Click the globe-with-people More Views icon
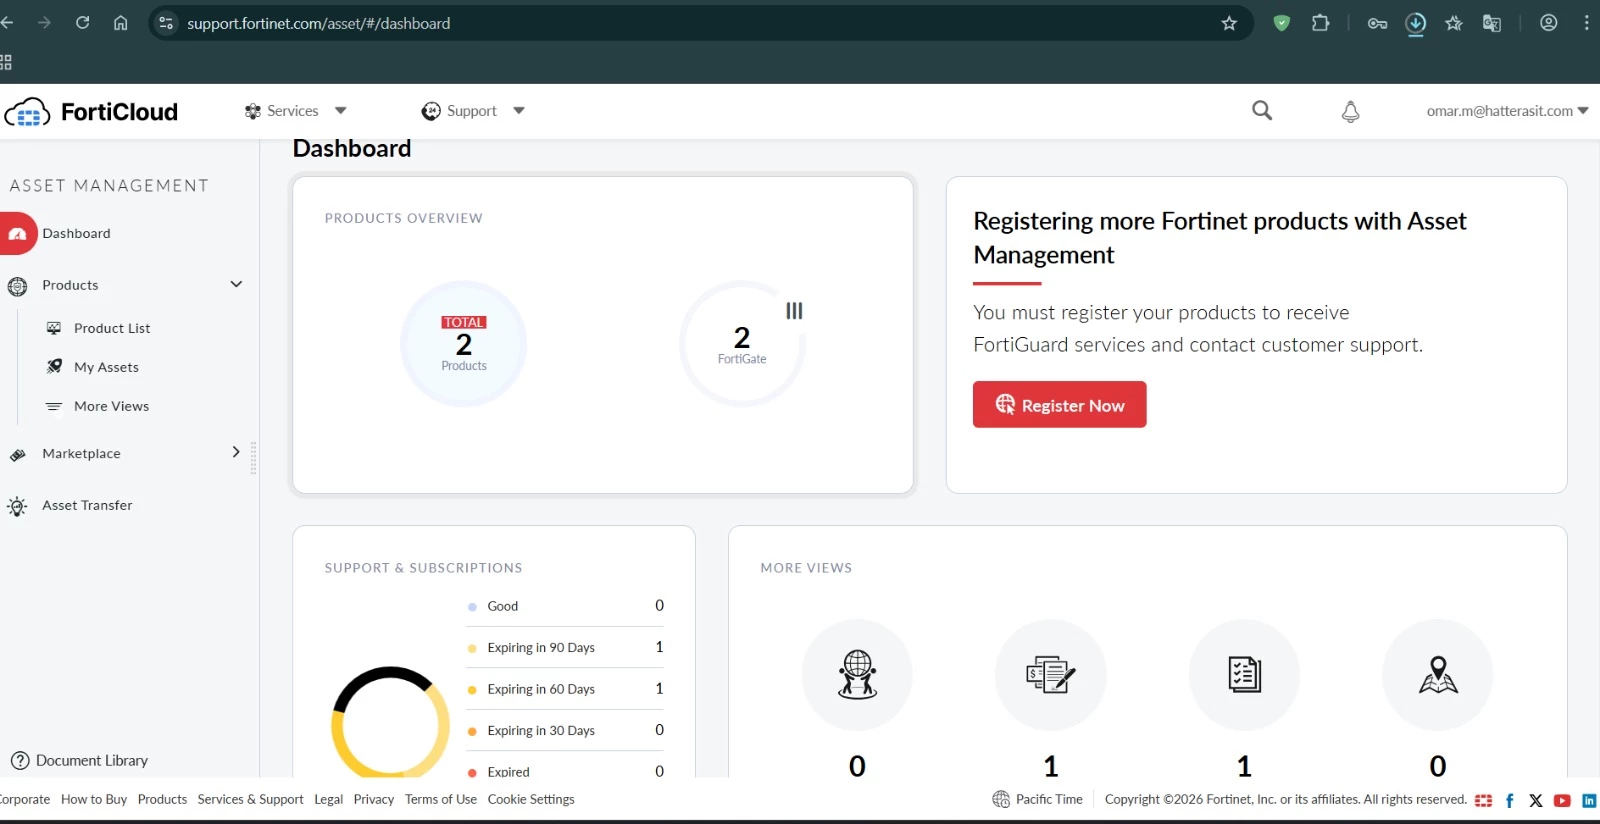This screenshot has height=824, width=1600. point(857,675)
